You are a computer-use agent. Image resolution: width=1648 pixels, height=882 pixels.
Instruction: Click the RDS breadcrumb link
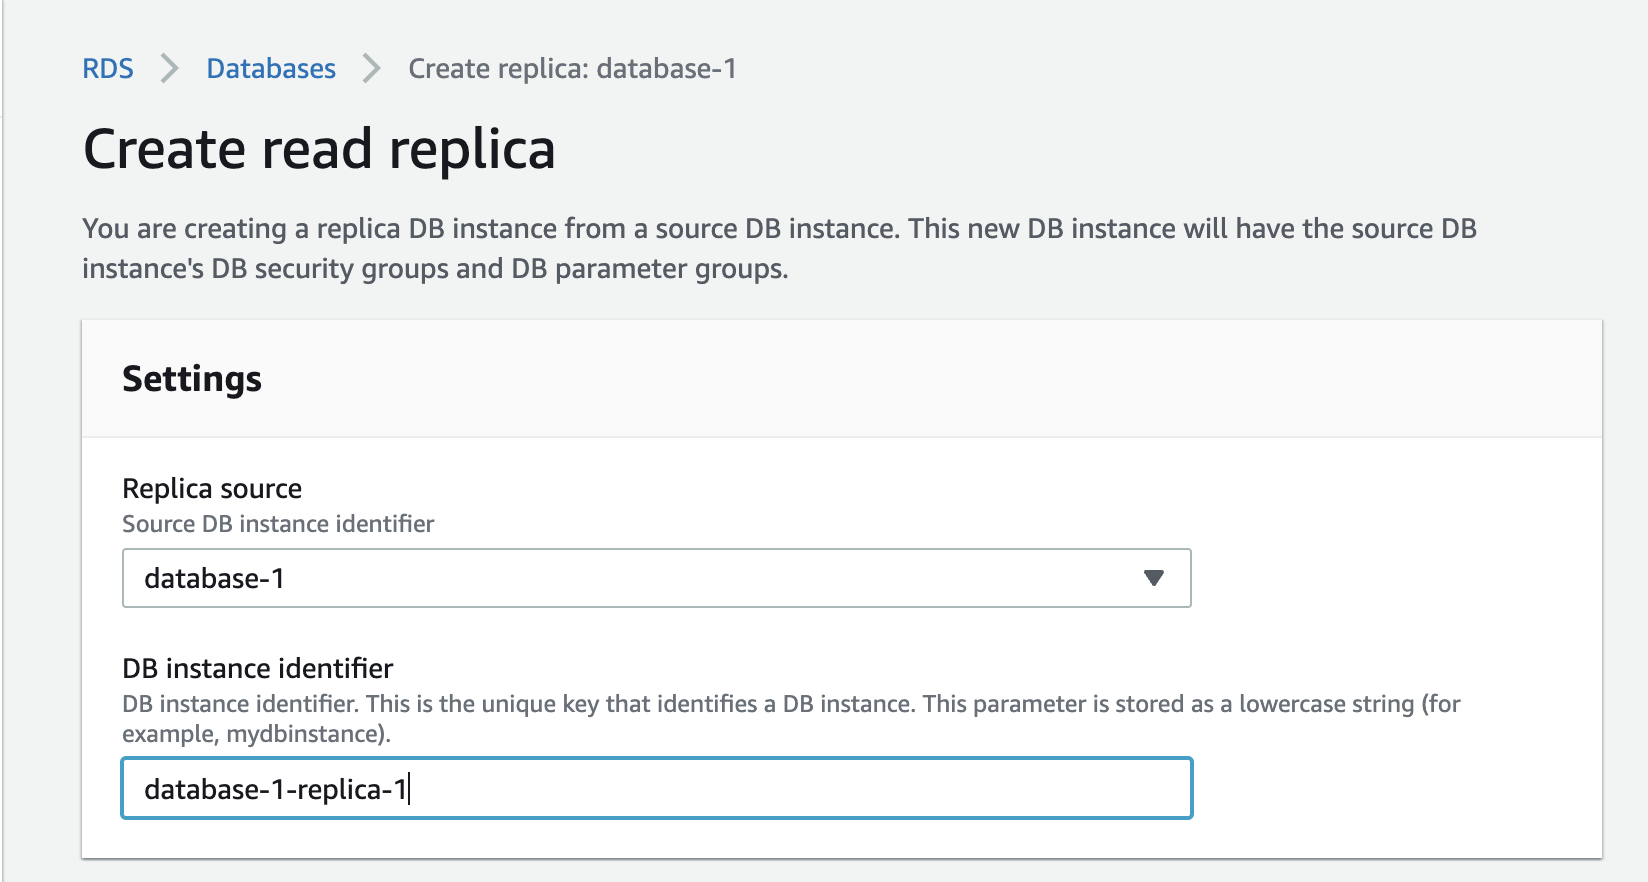pyautogui.click(x=107, y=69)
